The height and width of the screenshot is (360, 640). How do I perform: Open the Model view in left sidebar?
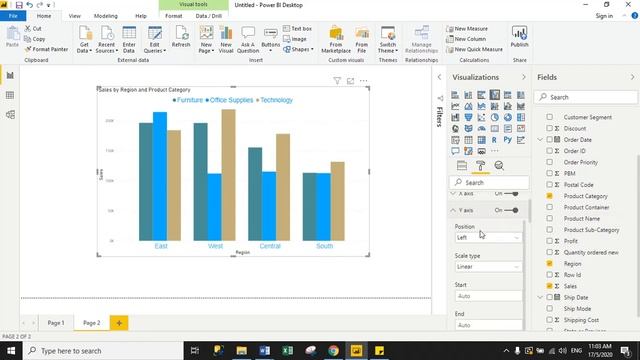10,115
